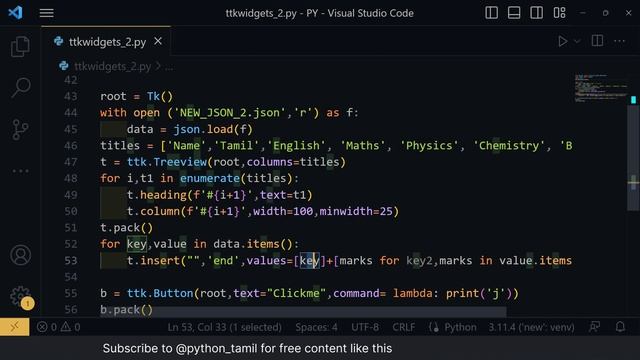
Task: Change line ending via CRLF status item
Action: coord(403,327)
